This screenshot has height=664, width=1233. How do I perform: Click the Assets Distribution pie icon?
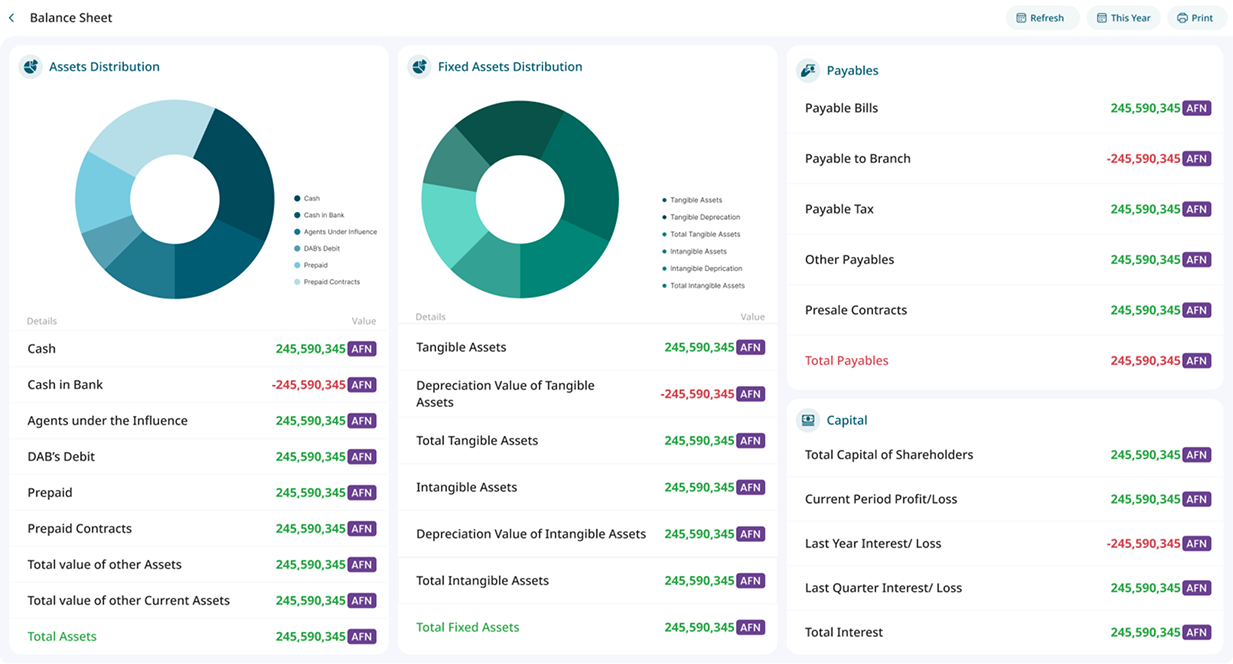click(x=30, y=67)
